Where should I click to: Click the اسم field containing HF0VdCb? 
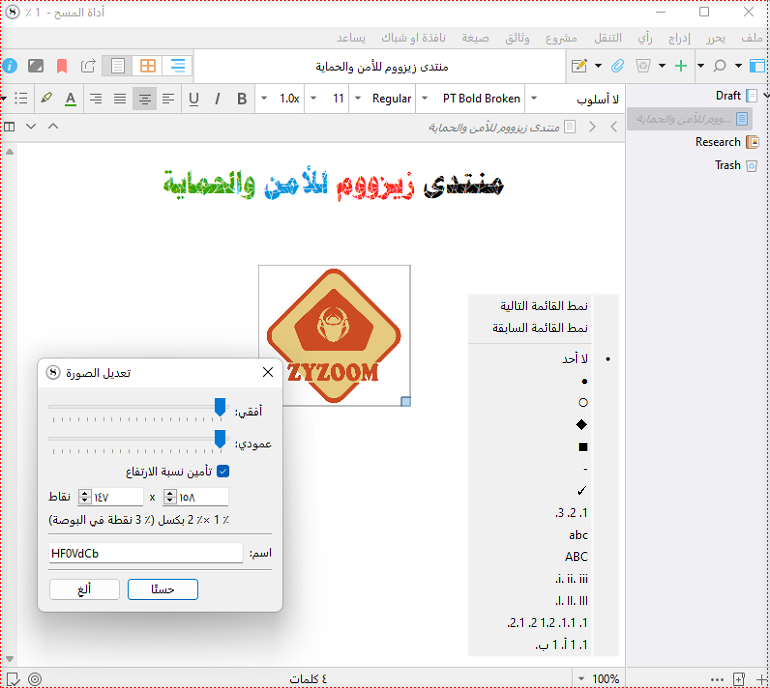[146, 553]
